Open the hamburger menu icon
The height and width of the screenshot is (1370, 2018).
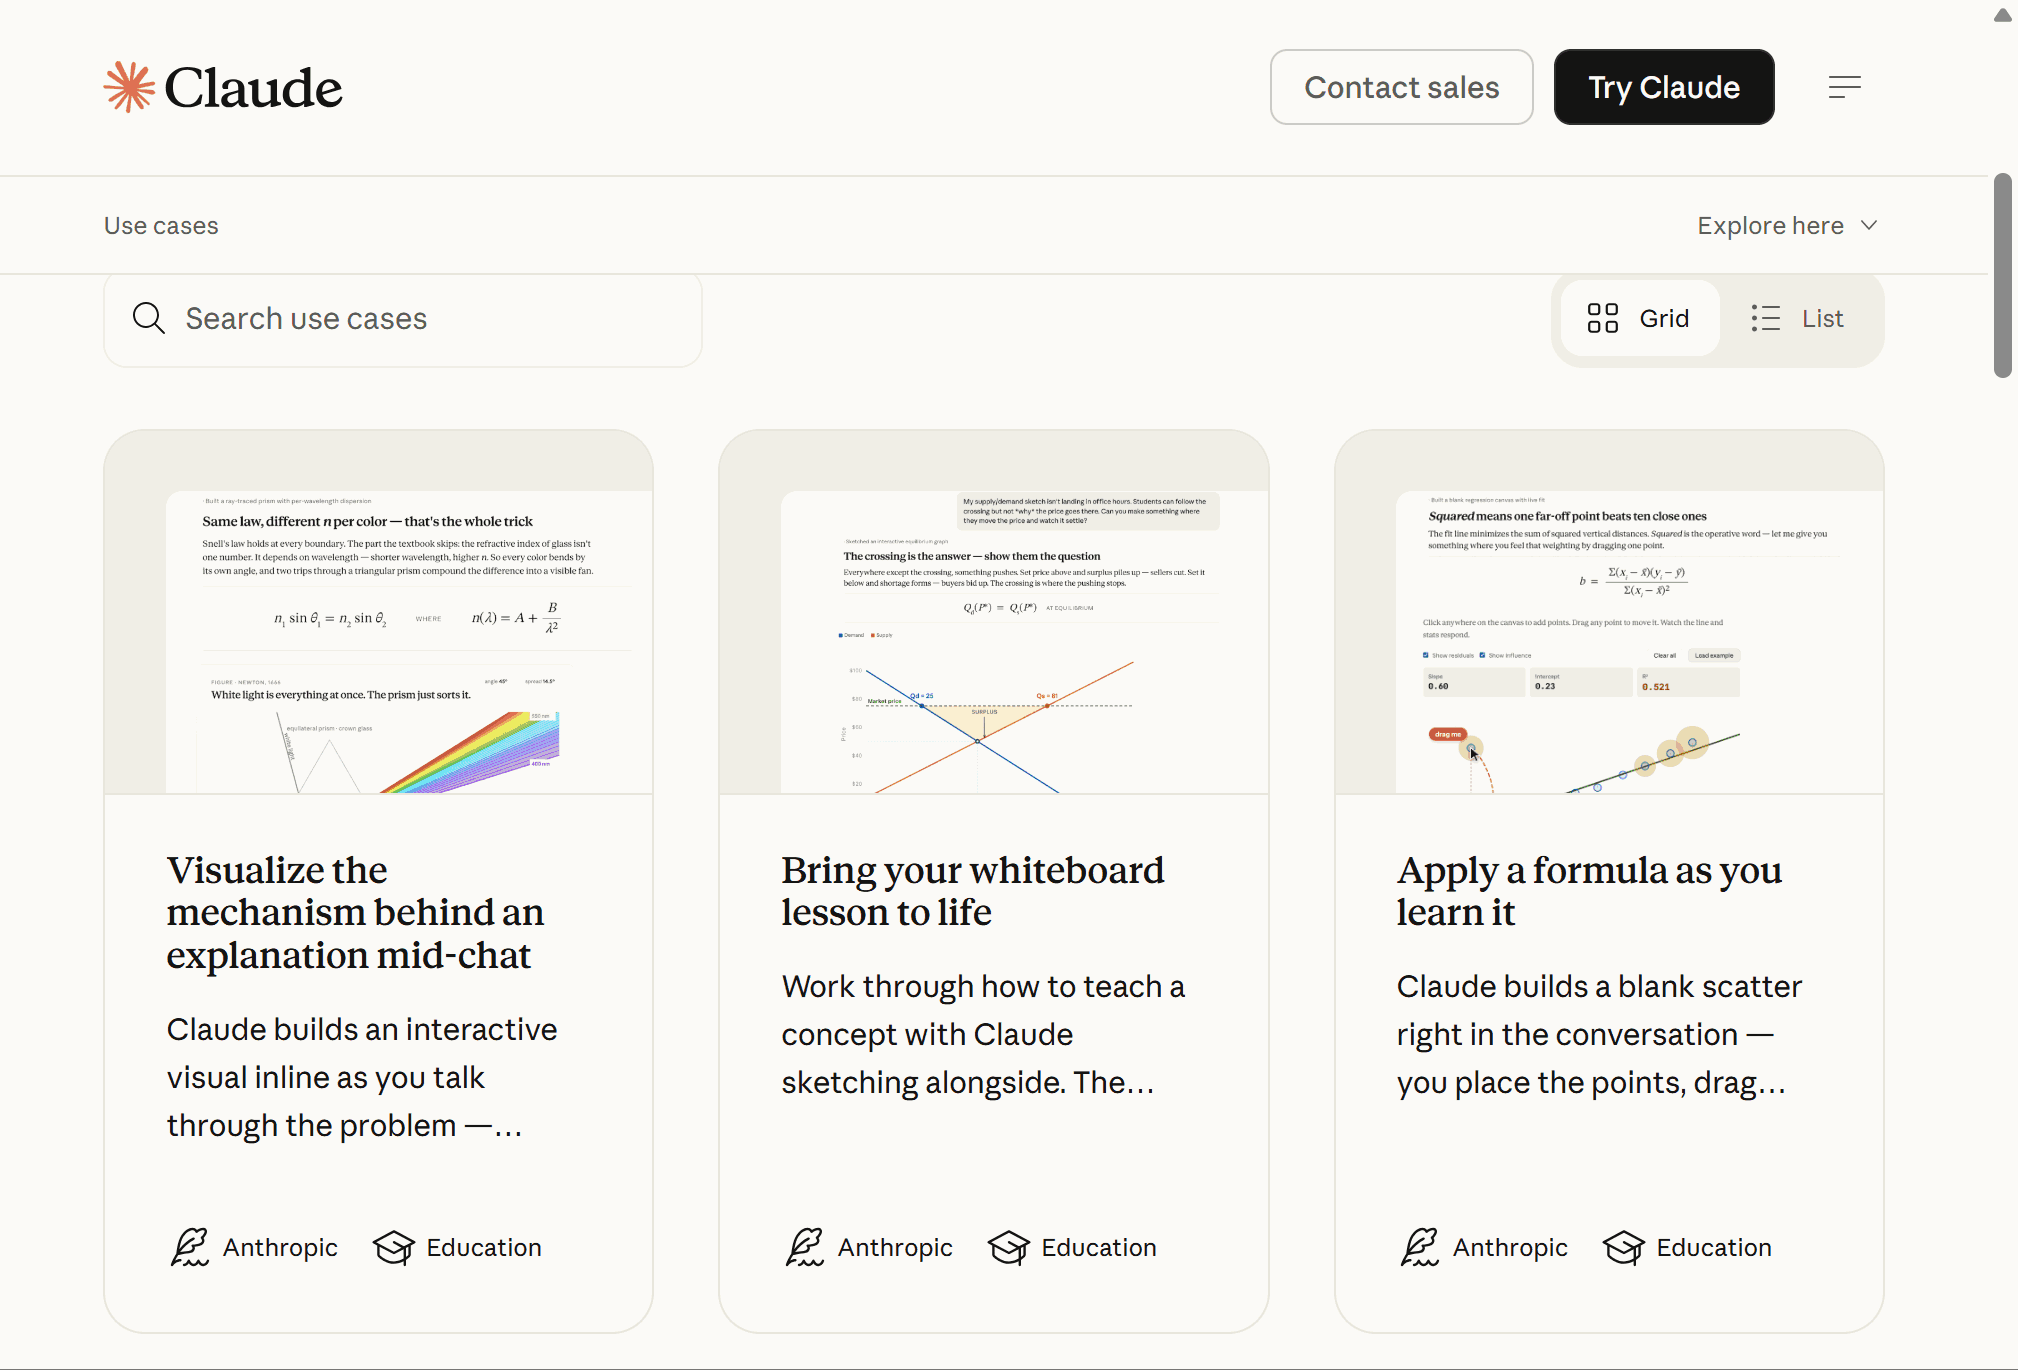click(1844, 87)
